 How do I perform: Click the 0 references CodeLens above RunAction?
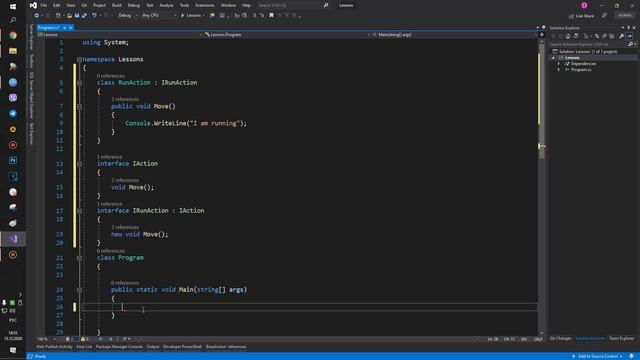click(x=111, y=76)
